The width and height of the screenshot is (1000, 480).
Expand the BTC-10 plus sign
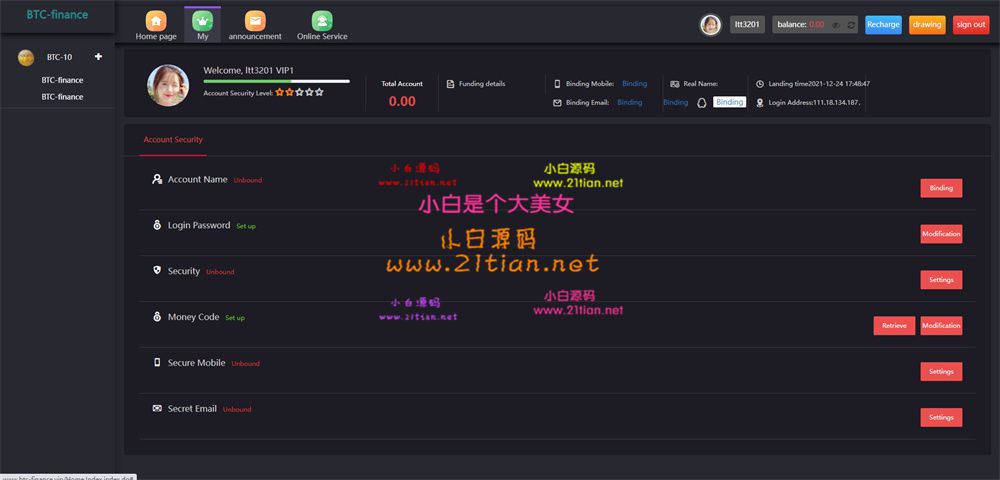pyautogui.click(x=98, y=57)
